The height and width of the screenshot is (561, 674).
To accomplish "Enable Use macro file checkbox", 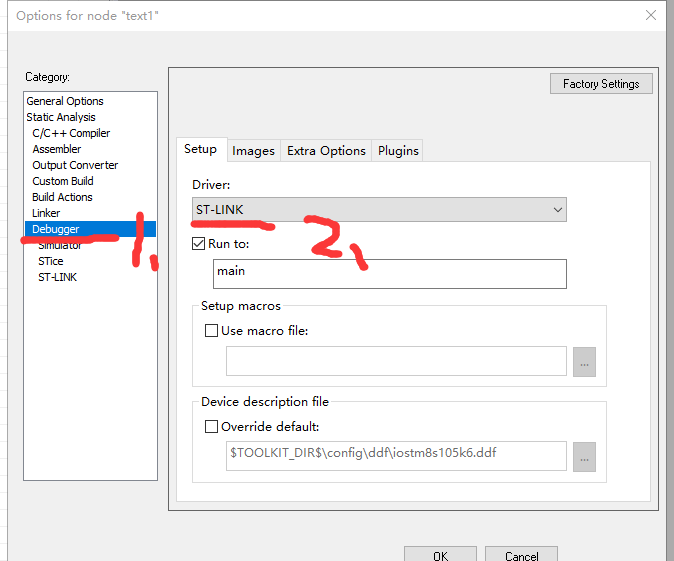I will pos(211,331).
